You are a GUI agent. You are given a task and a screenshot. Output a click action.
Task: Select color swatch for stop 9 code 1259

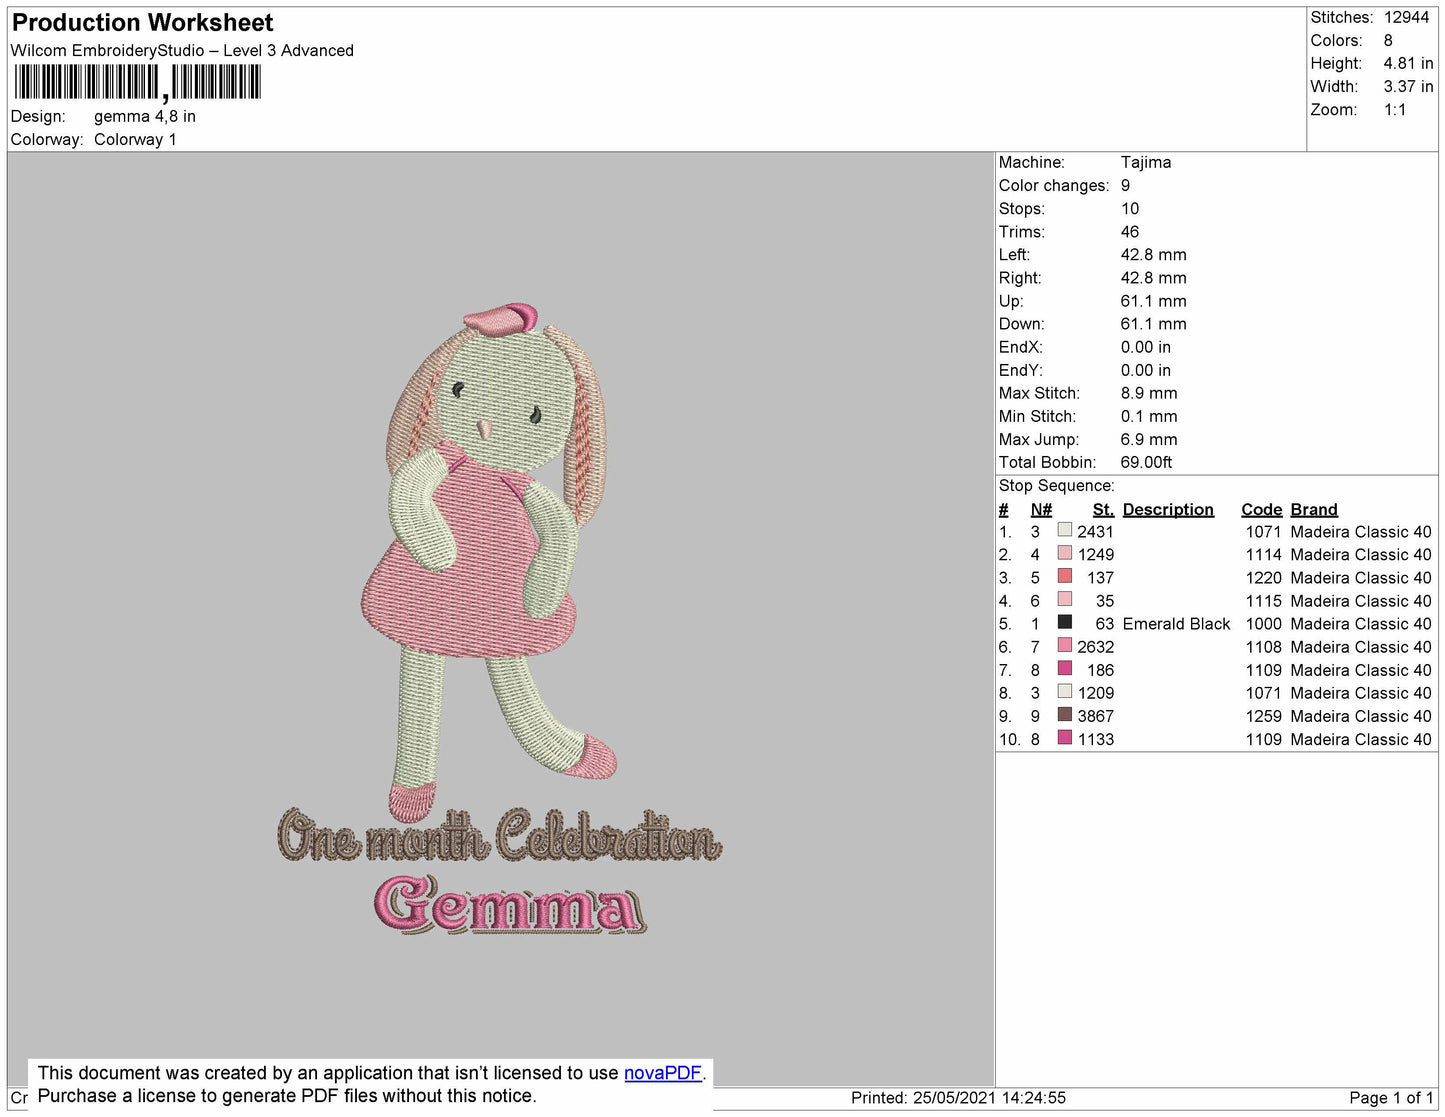(1065, 714)
